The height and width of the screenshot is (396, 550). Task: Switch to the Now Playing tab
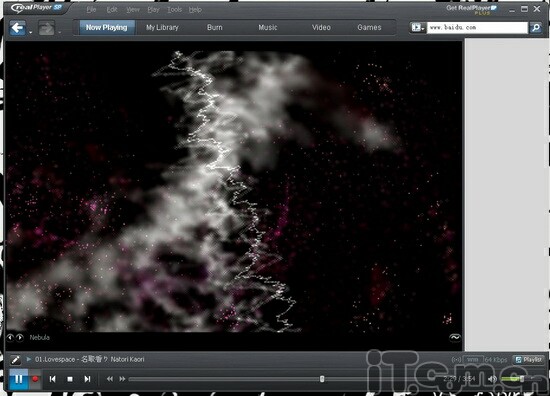(x=107, y=27)
